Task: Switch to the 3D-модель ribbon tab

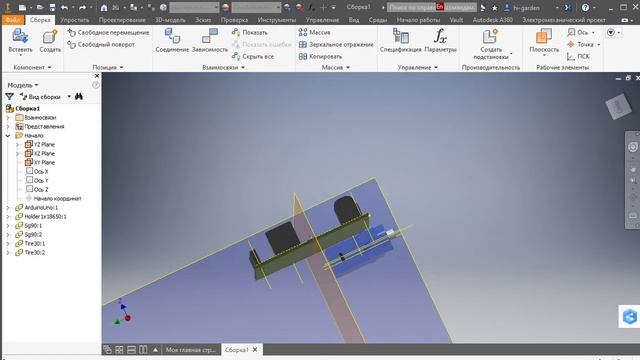Action: coord(170,20)
